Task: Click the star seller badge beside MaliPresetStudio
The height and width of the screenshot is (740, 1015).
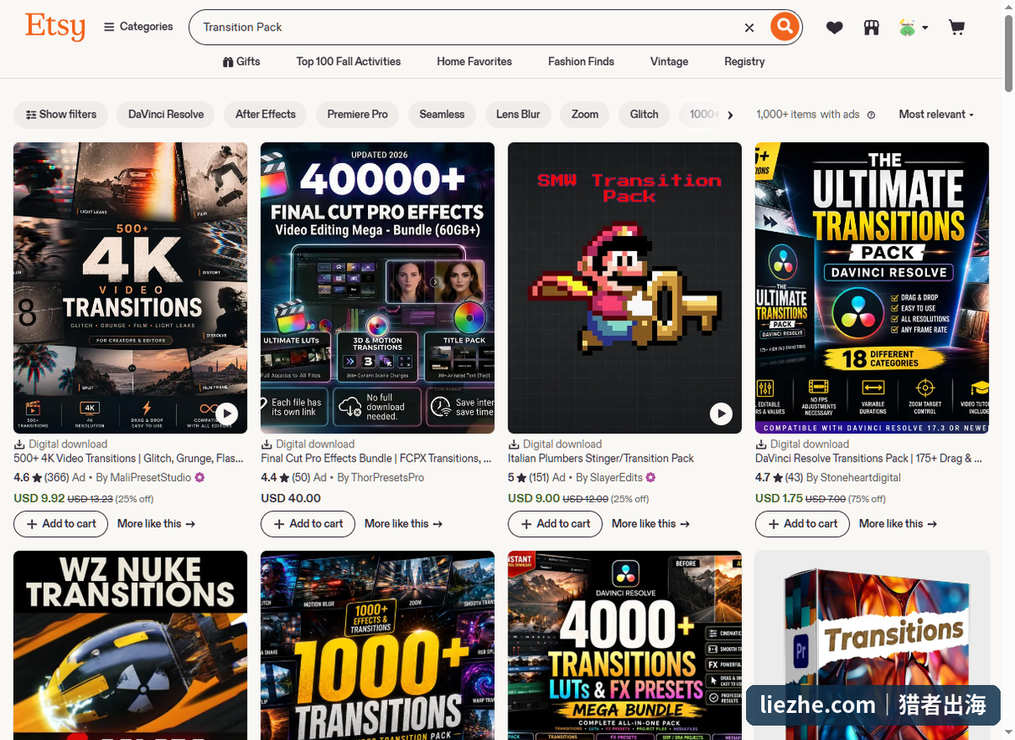Action: click(200, 477)
